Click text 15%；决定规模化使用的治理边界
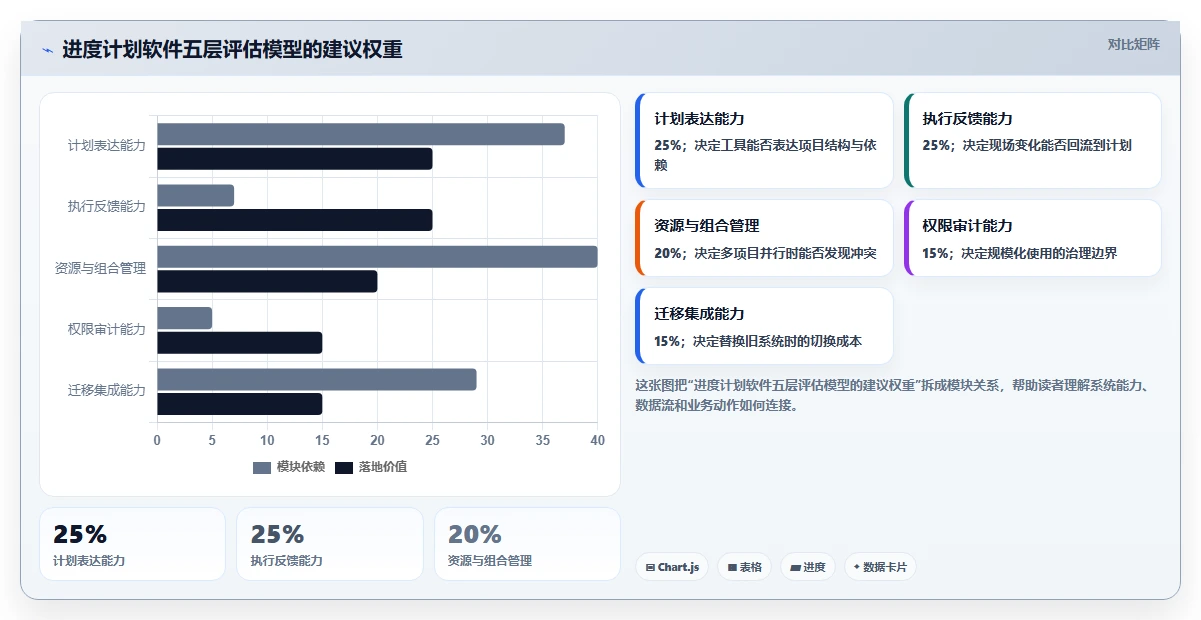This screenshot has height=620, width=1201. [x=1019, y=253]
